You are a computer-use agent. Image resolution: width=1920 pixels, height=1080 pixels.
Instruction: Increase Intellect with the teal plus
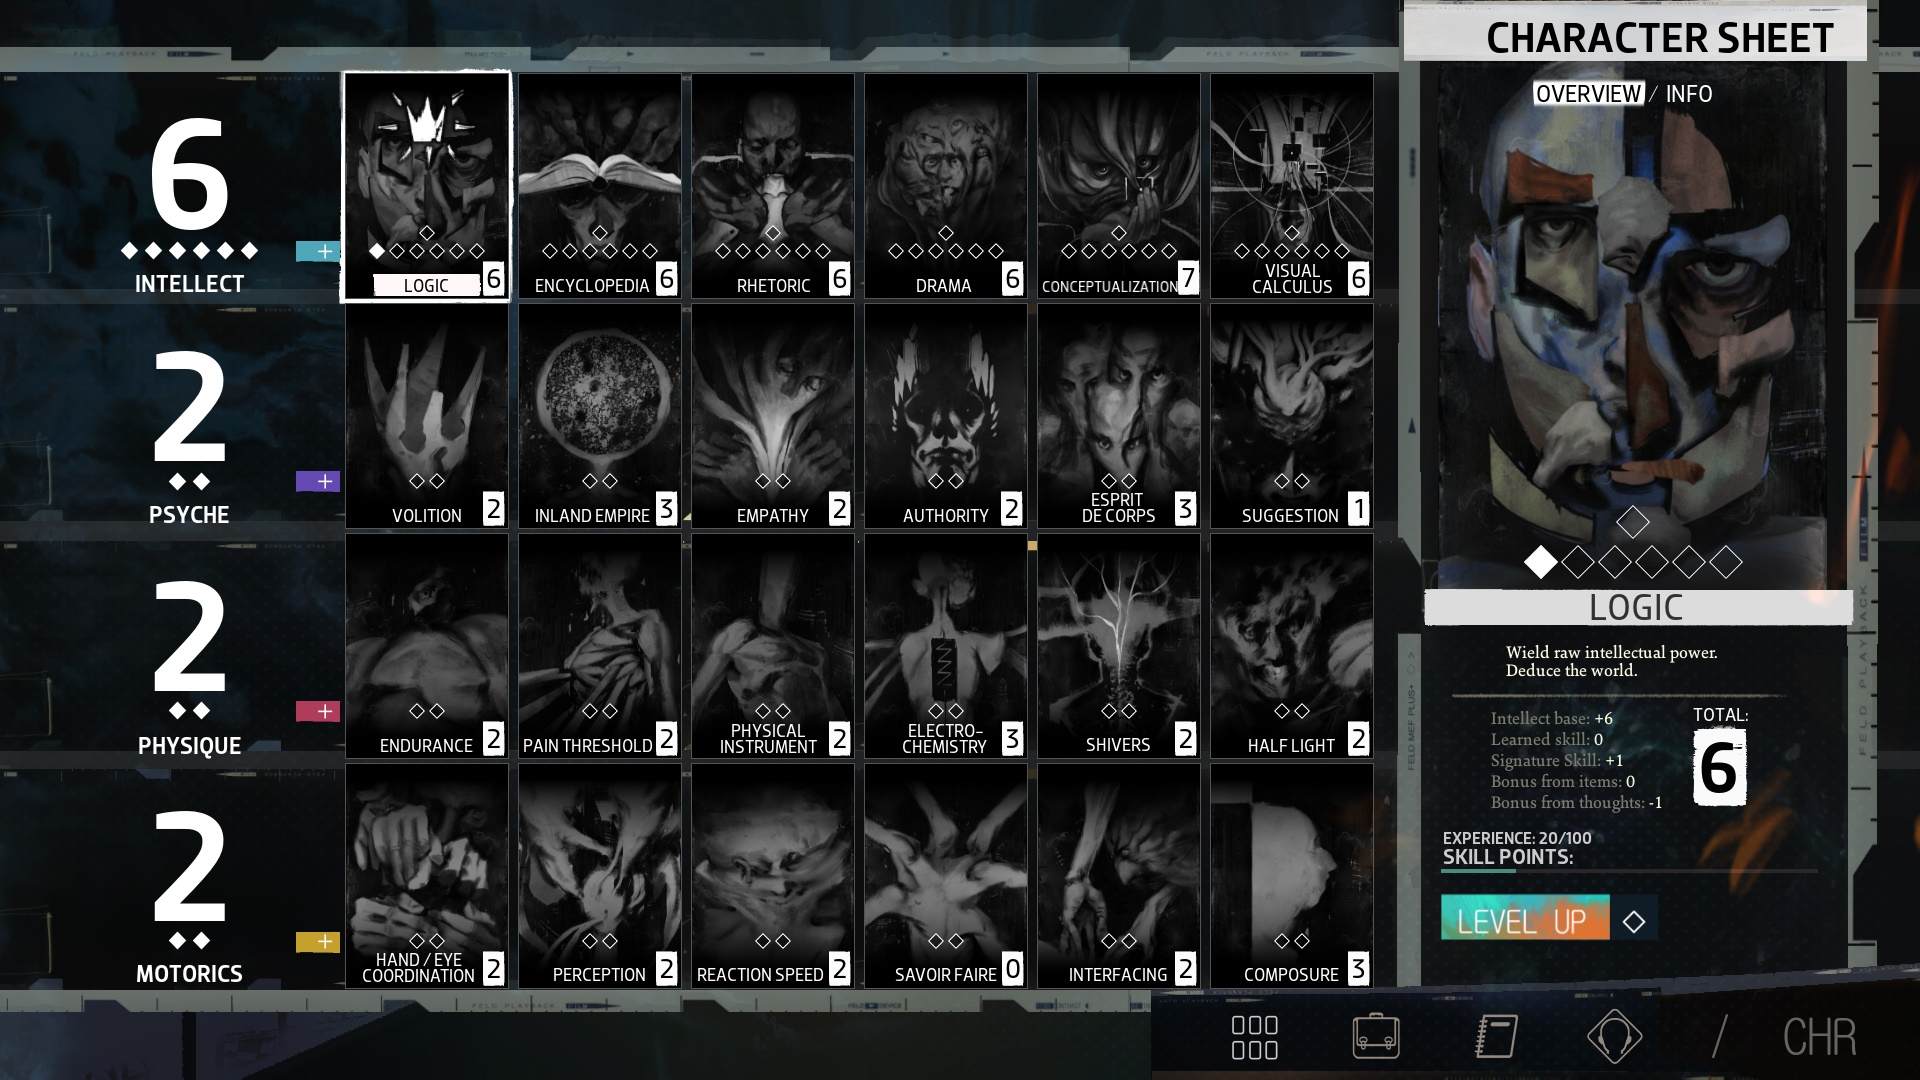pyautogui.click(x=318, y=251)
